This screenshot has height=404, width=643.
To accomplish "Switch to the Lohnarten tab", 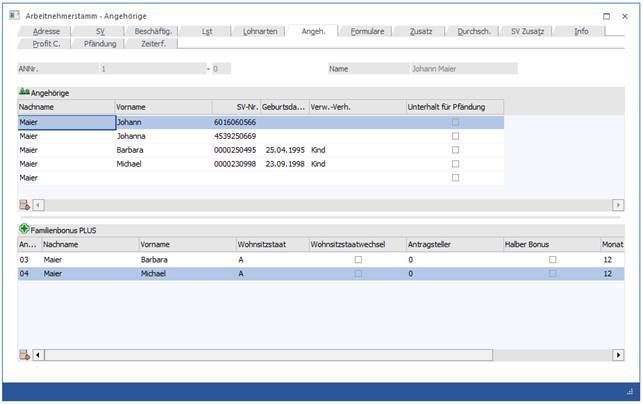I will pos(263,32).
